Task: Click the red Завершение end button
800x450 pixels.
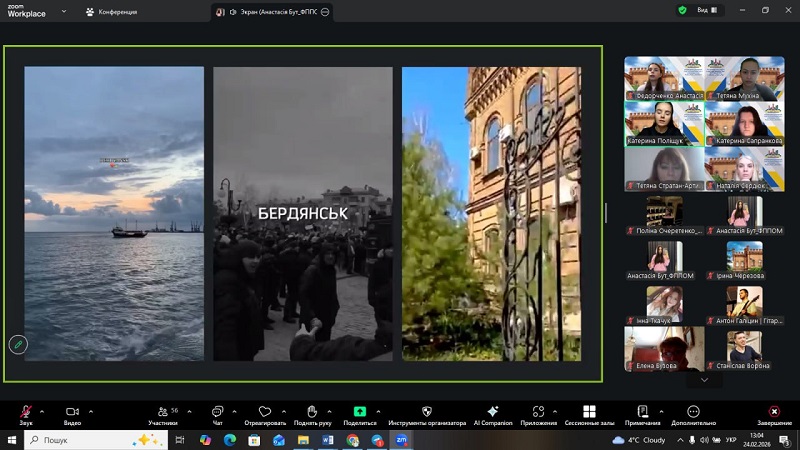Action: point(773,412)
